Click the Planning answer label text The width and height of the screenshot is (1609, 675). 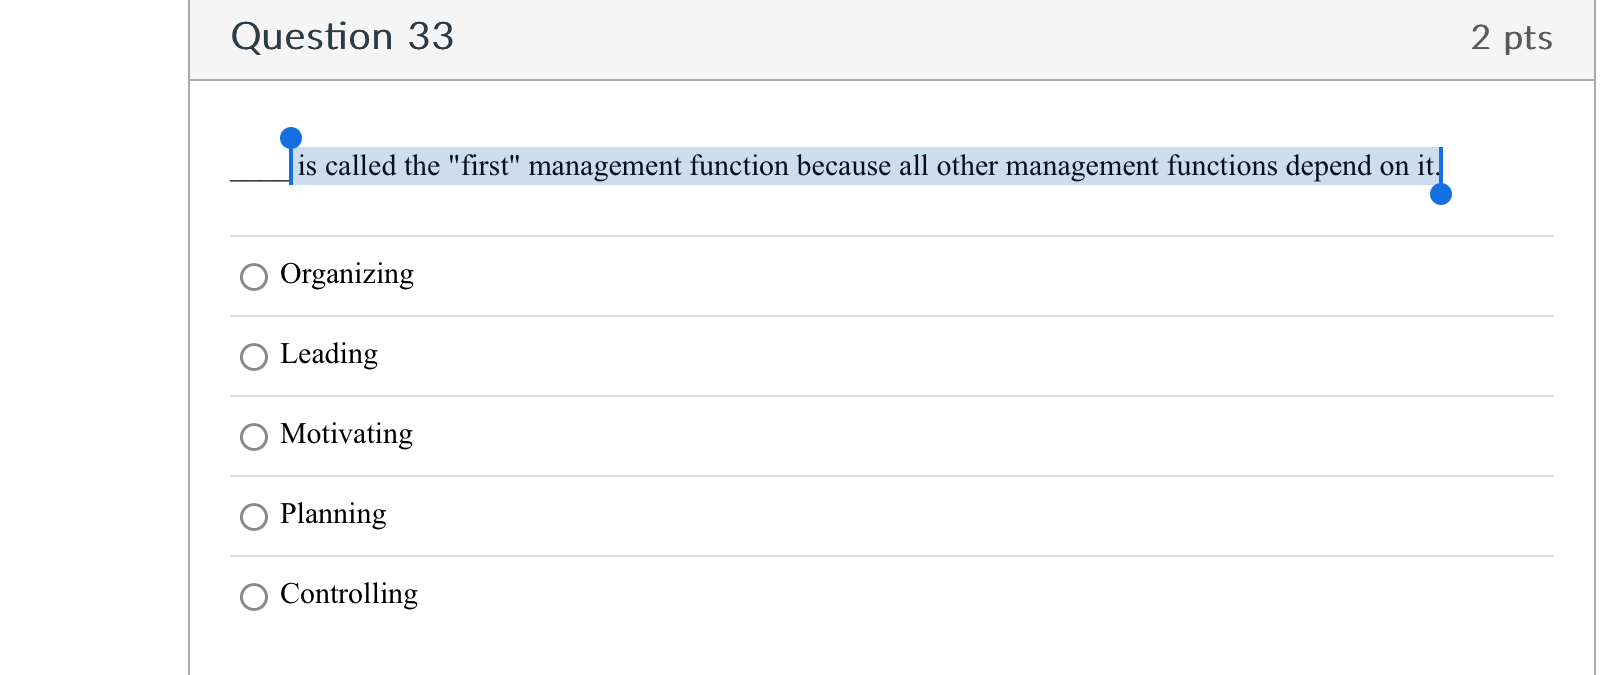pyautogui.click(x=333, y=515)
